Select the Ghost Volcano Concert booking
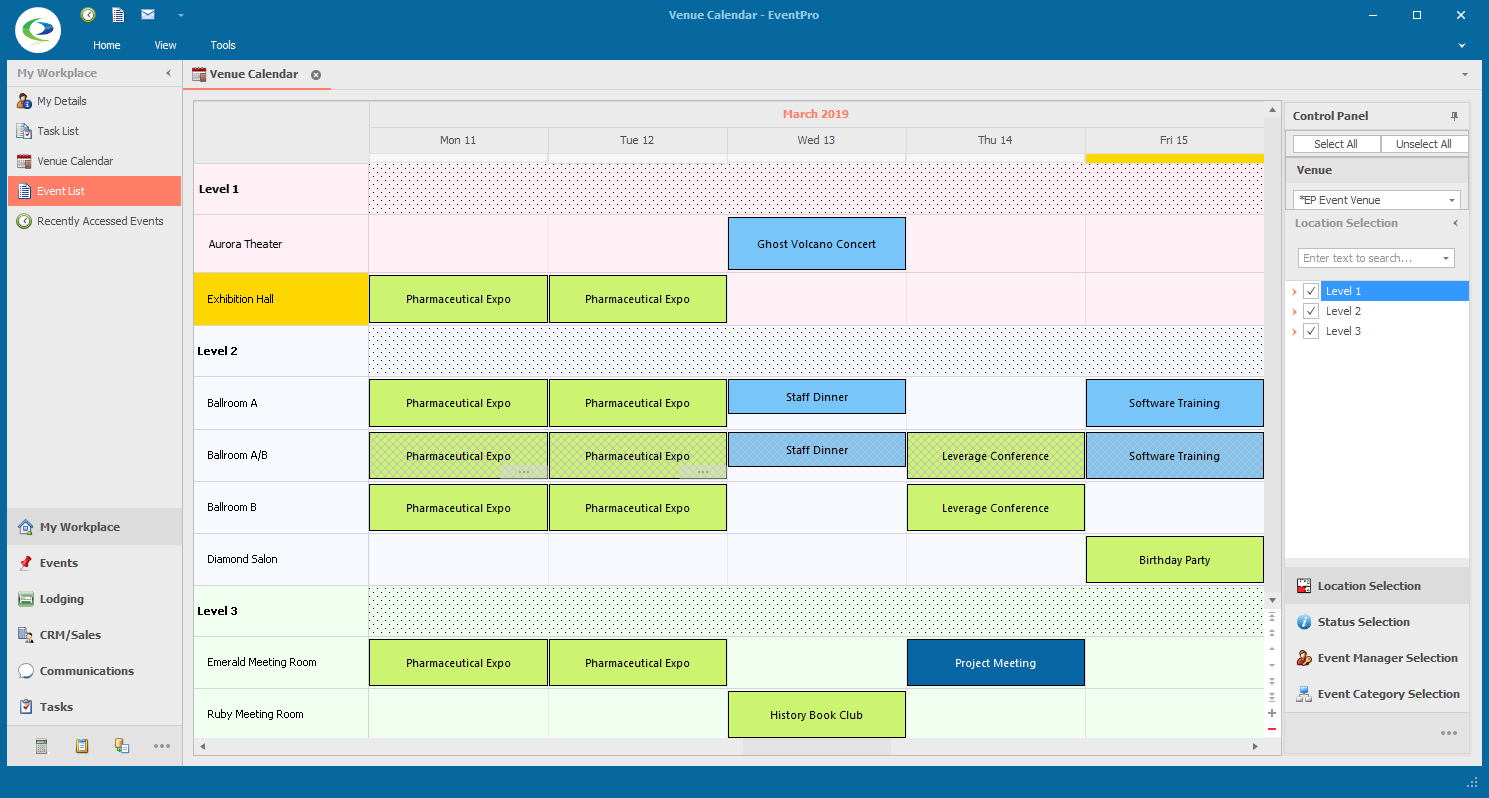The image size is (1489, 798). [817, 244]
